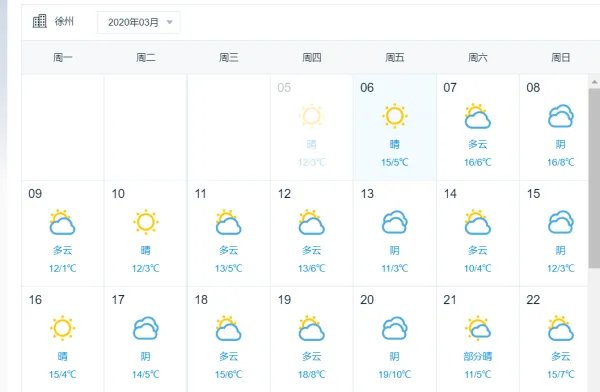Click the temperature 15/6℃ on day 18
Viewport: 600px width, 392px height.
[x=228, y=374]
